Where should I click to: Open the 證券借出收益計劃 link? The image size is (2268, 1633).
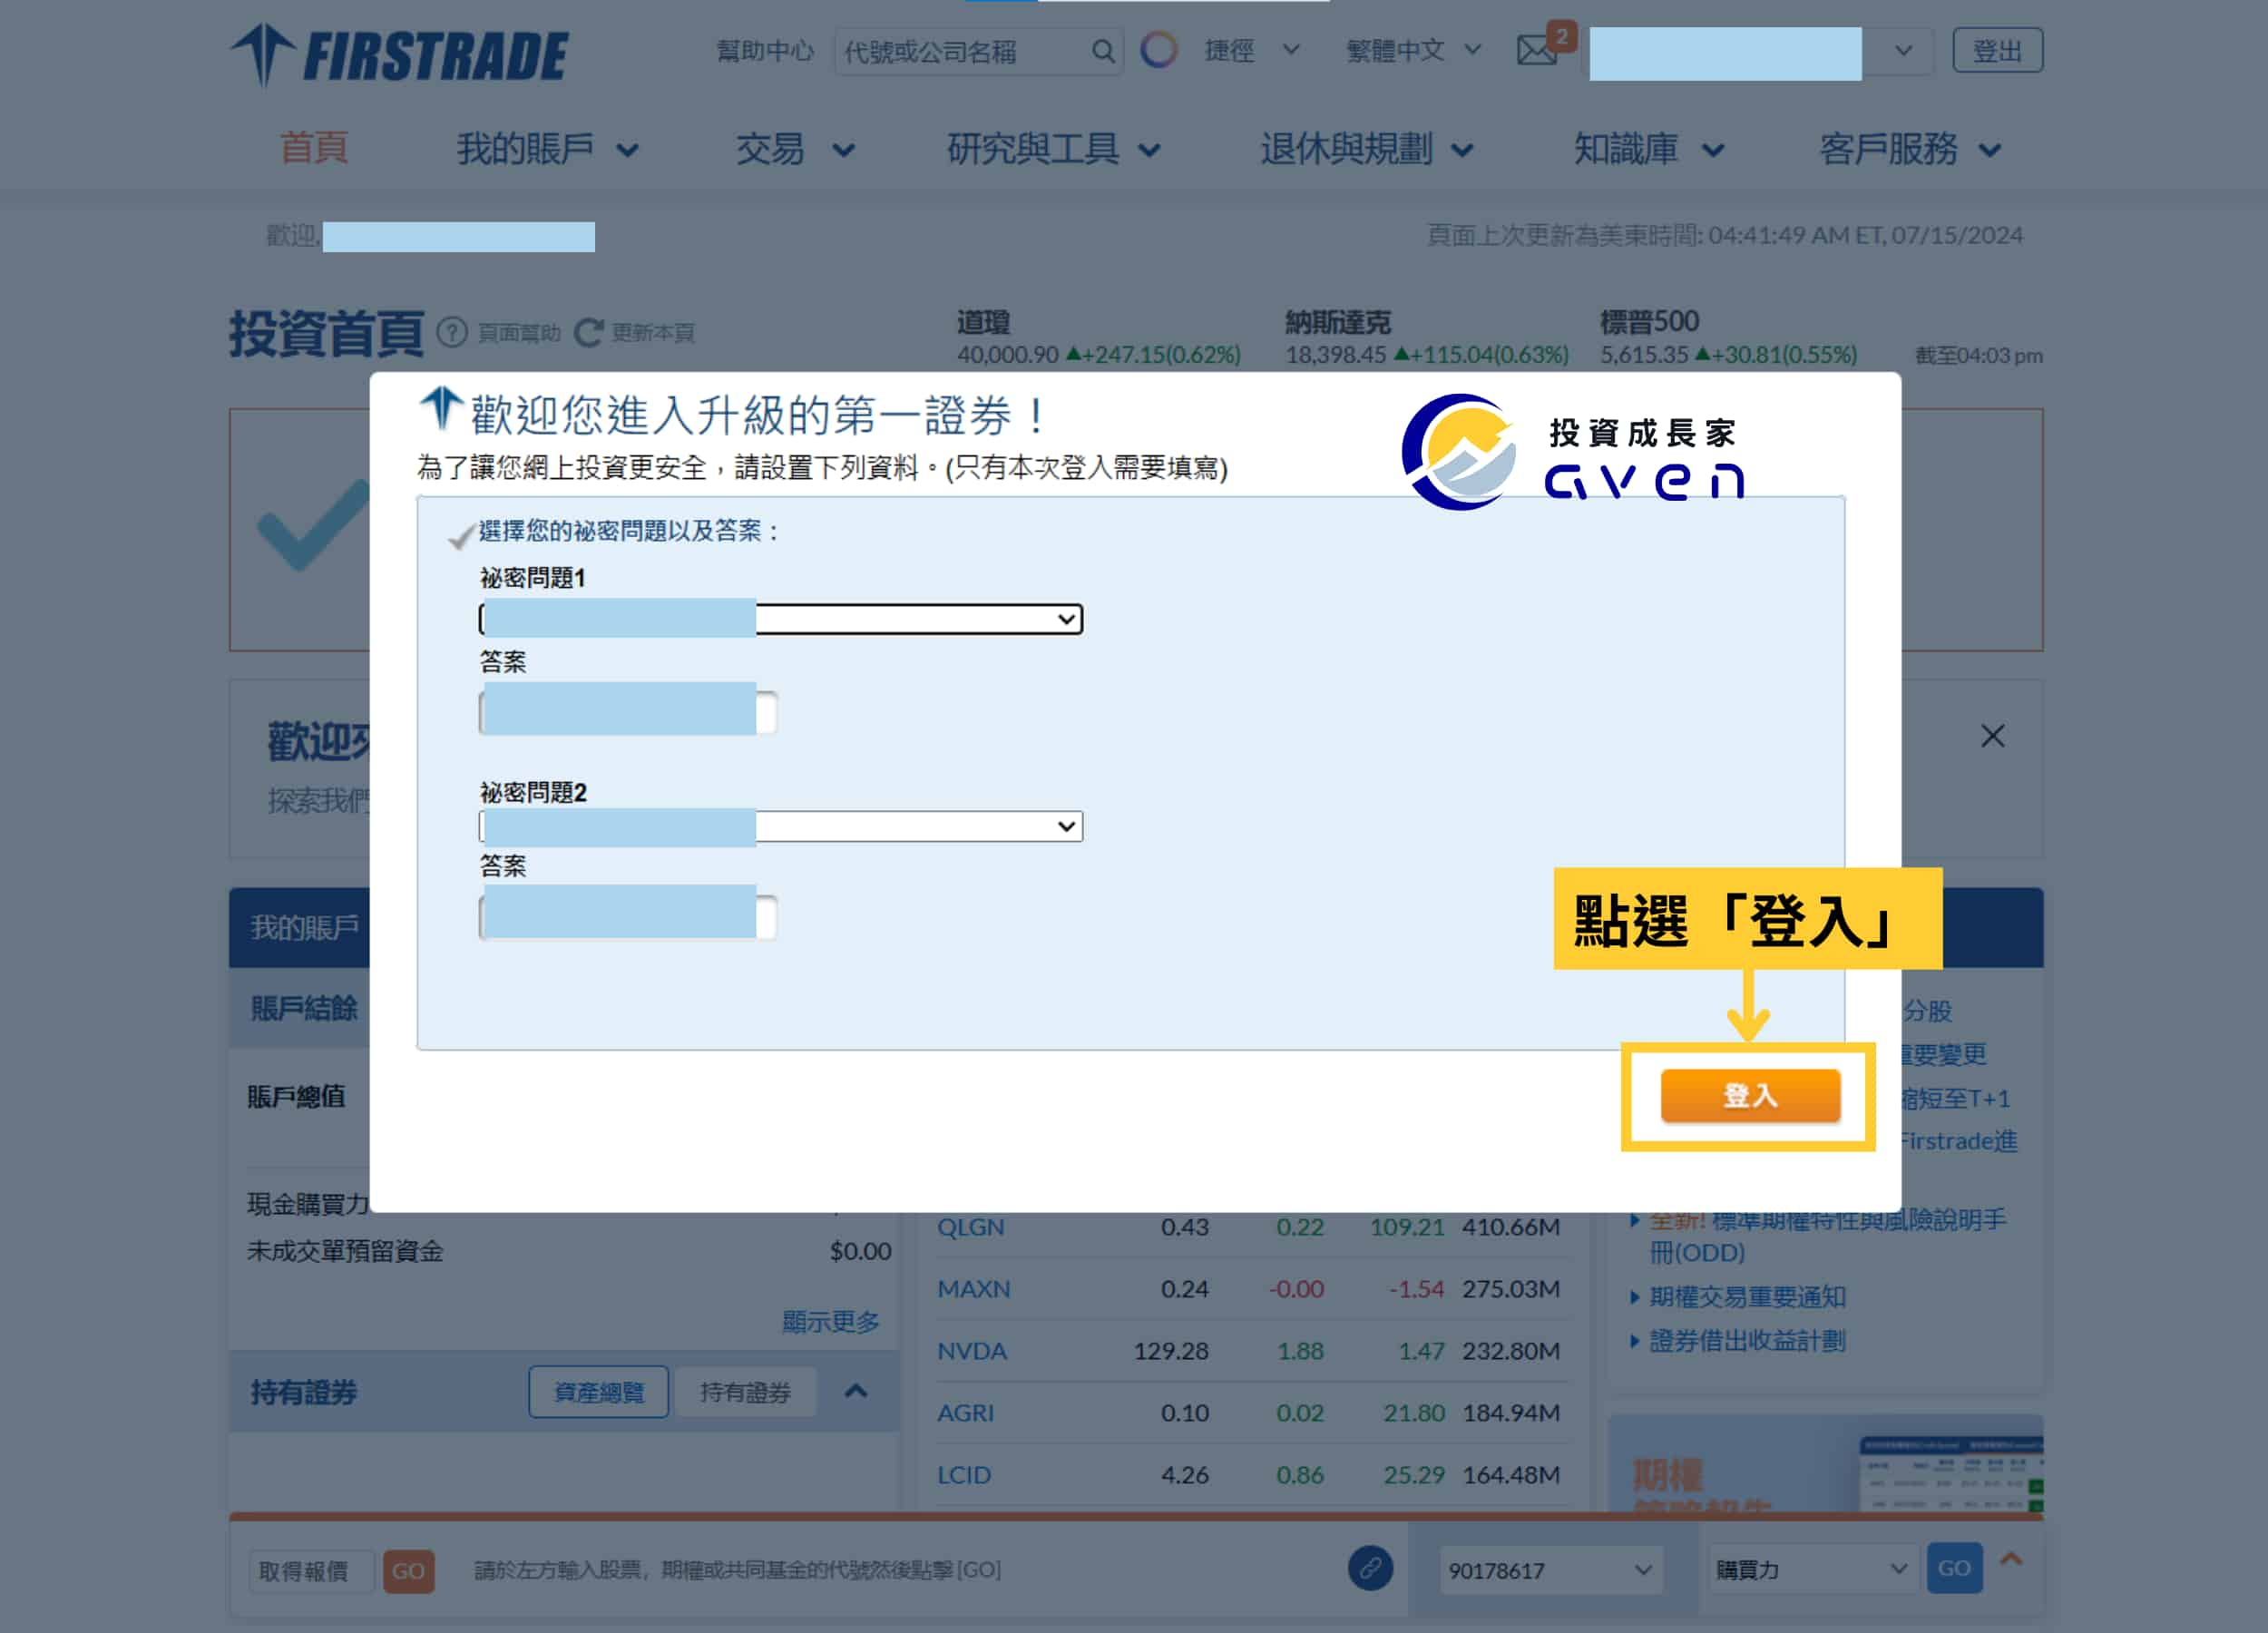click(x=1747, y=1341)
